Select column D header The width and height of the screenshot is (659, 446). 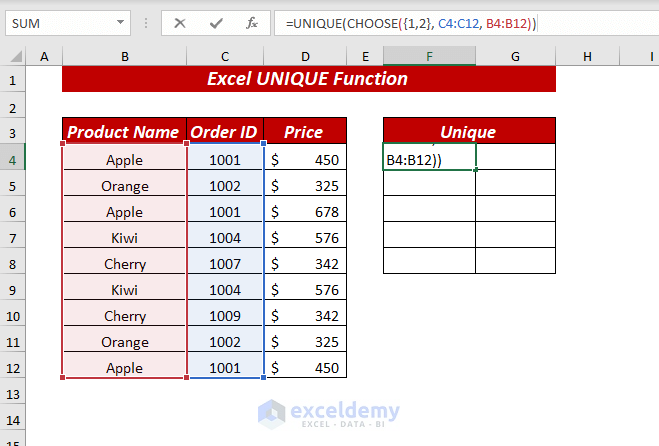305,56
